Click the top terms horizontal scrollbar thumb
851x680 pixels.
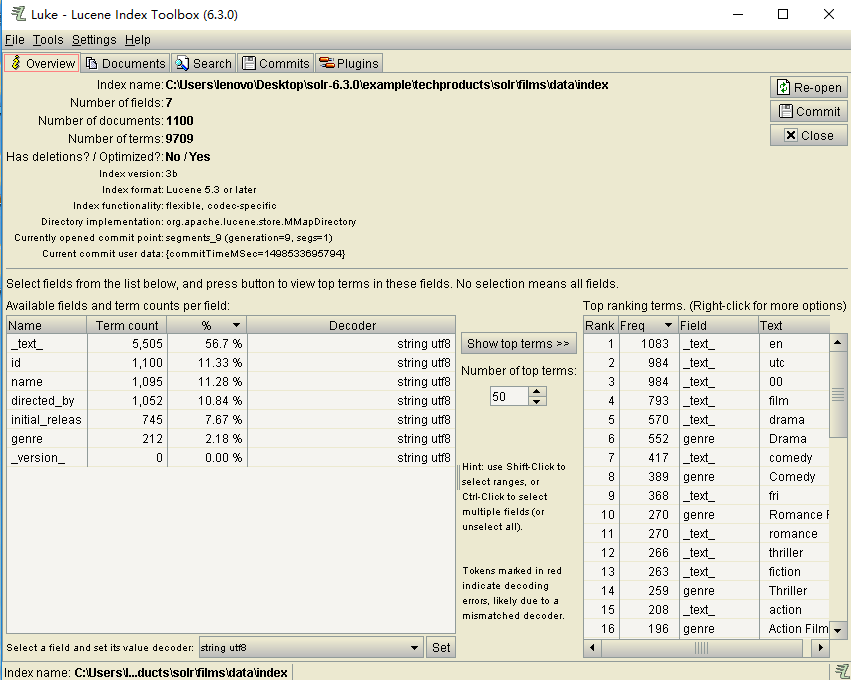point(702,647)
